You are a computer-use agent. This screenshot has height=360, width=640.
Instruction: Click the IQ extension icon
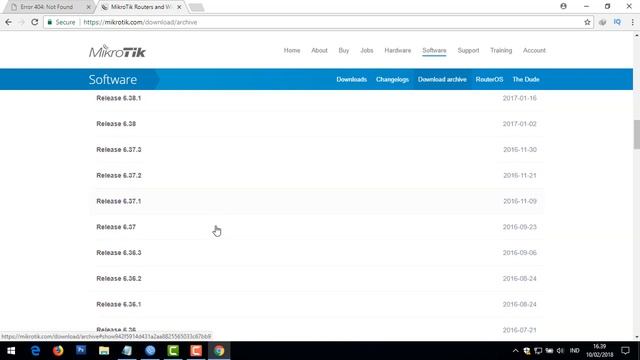(617, 22)
